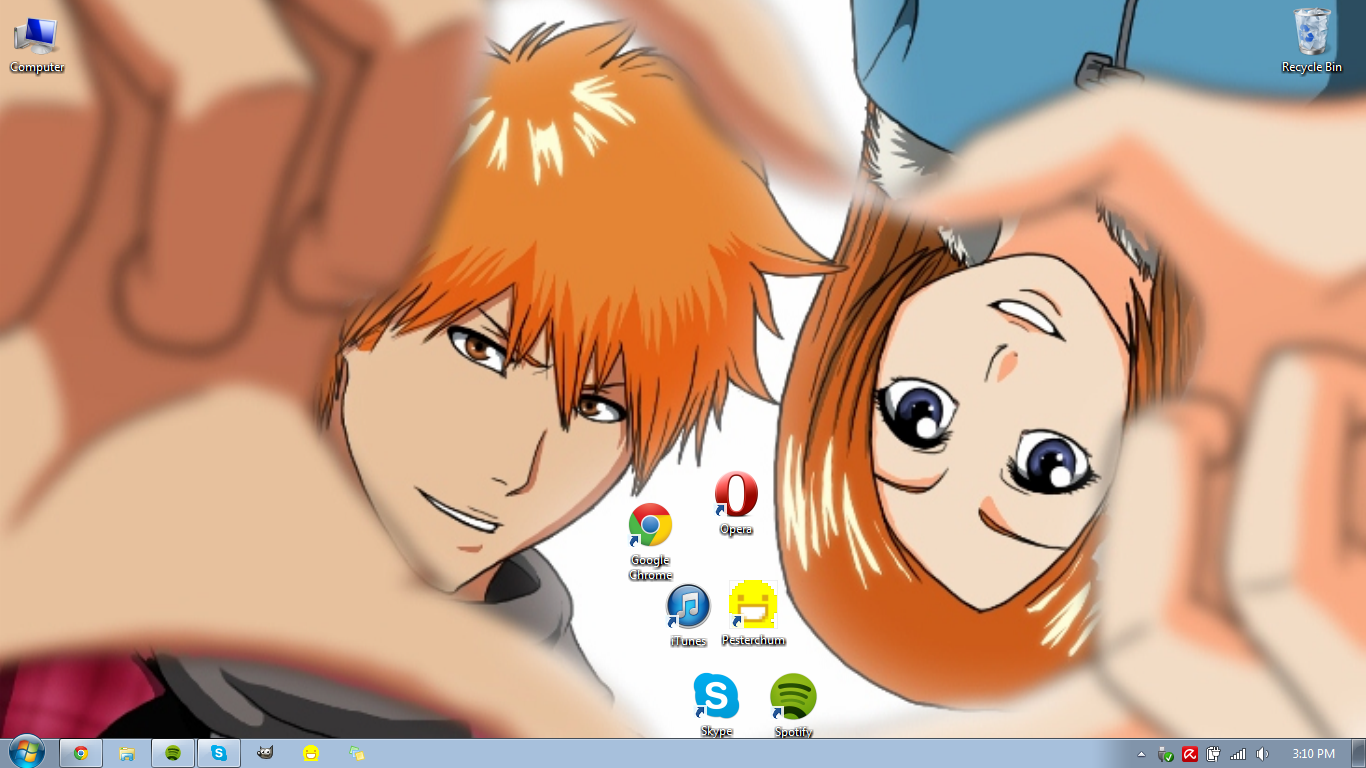Expand the hidden notification icons
Image resolution: width=1366 pixels, height=768 pixels.
click(x=1142, y=754)
